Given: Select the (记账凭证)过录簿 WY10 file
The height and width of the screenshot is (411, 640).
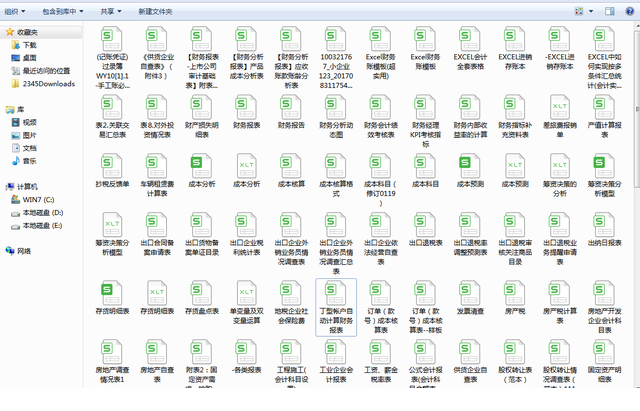Looking at the screenshot, I should coord(112,58).
